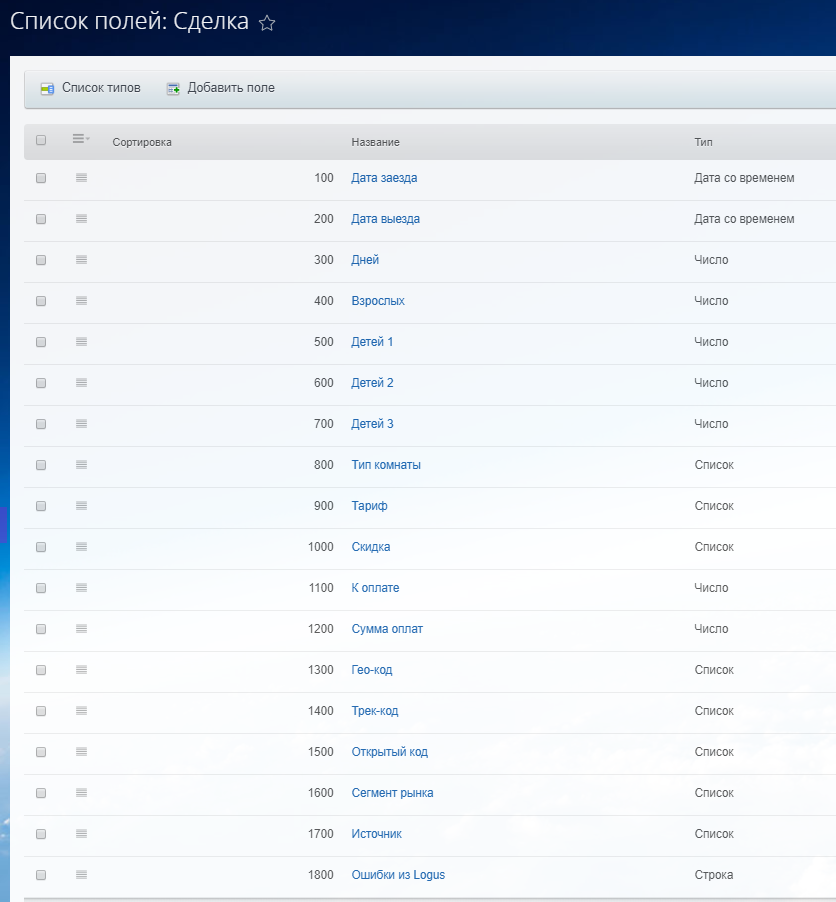This screenshot has height=902, width=836.
Task: Open hamburger menu for Скидка row
Action: coord(81,547)
